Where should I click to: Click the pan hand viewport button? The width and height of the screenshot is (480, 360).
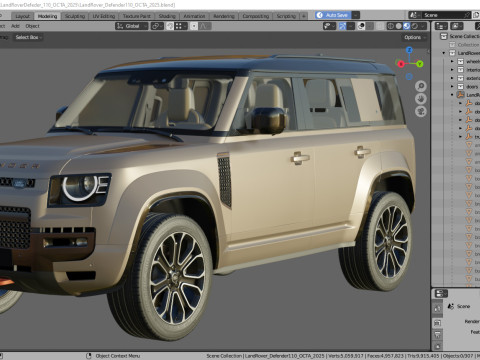click(421, 99)
